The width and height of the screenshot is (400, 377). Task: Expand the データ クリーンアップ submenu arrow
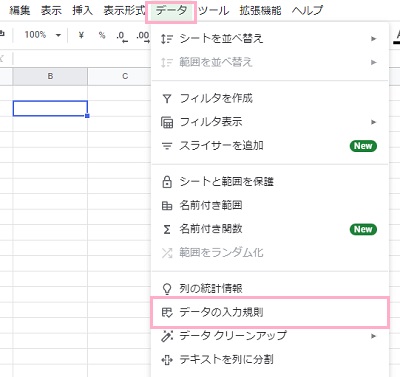tap(373, 336)
